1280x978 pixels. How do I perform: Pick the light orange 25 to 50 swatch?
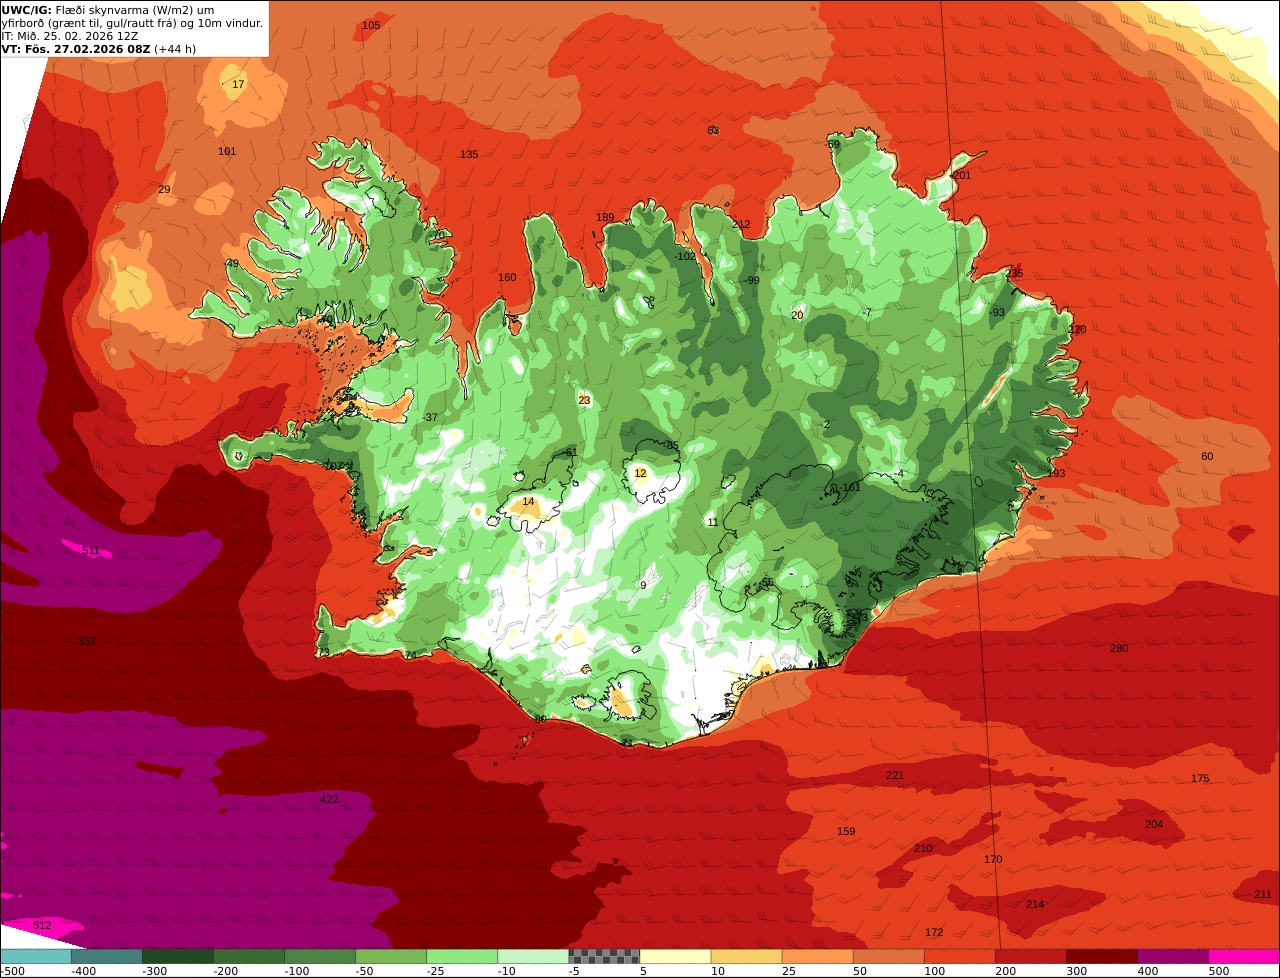point(817,956)
